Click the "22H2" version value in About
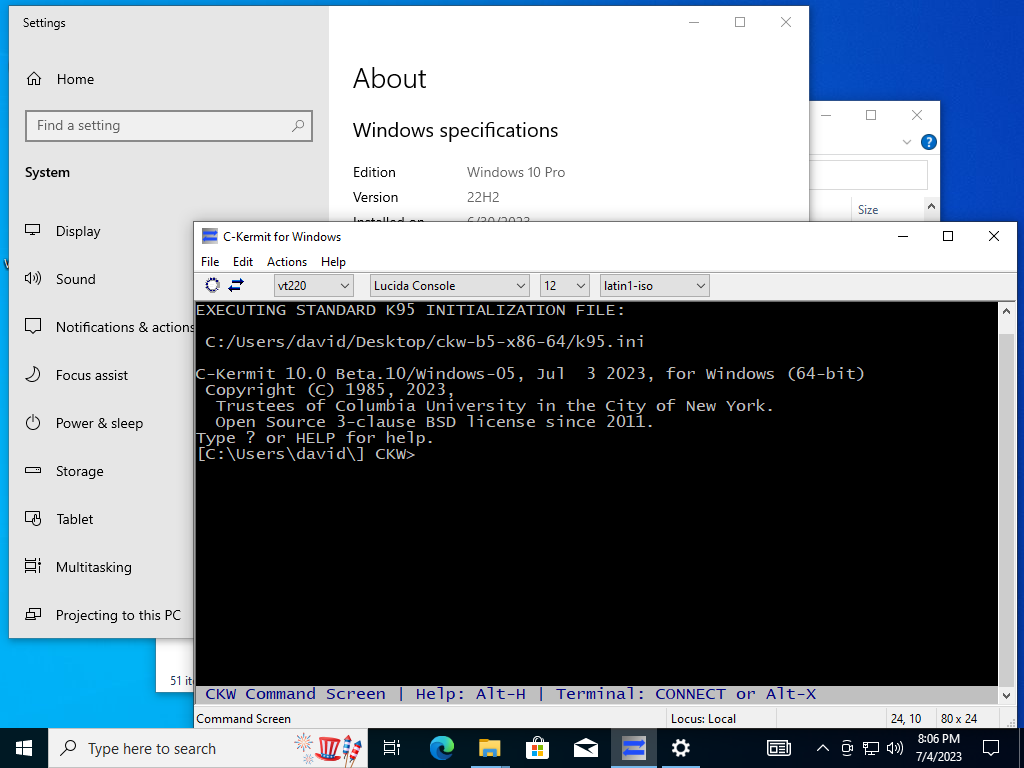Screen dimensions: 1024x768 click(x=483, y=197)
